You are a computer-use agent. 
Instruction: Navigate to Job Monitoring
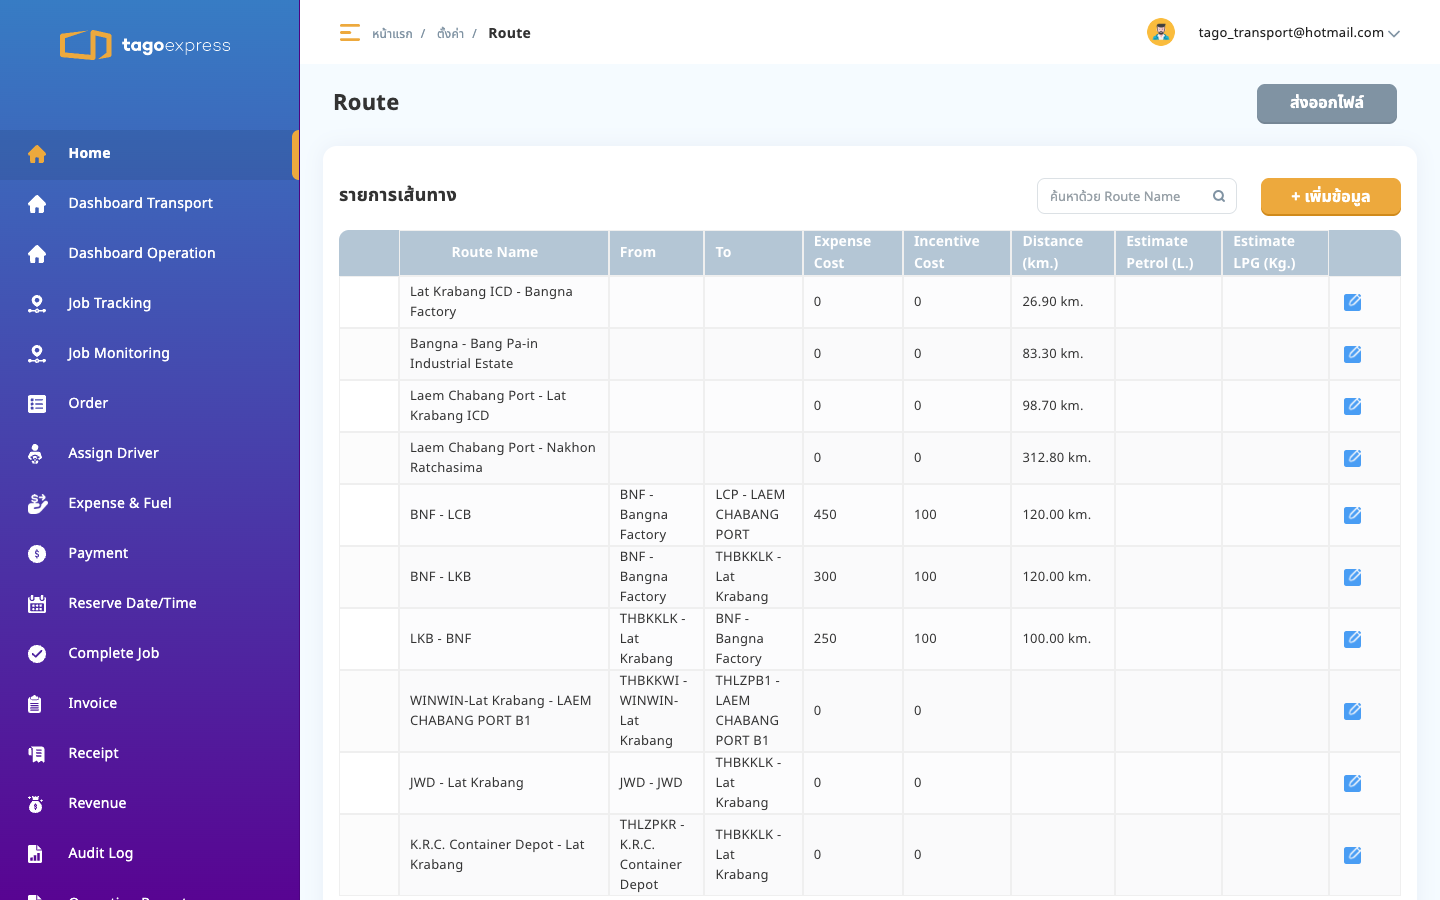pyautogui.click(x=150, y=354)
